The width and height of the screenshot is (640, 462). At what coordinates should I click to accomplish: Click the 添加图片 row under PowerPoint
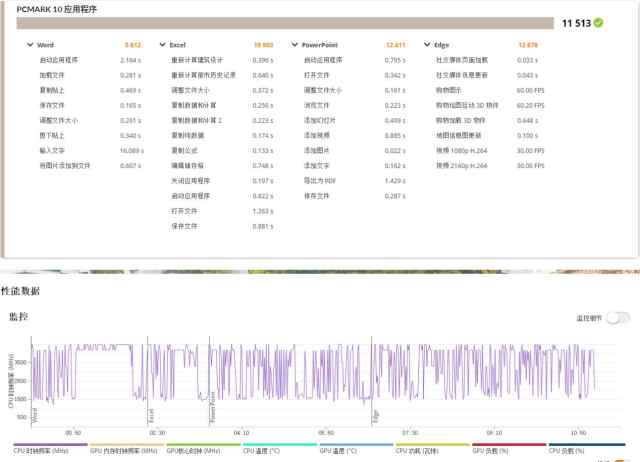click(x=355, y=151)
